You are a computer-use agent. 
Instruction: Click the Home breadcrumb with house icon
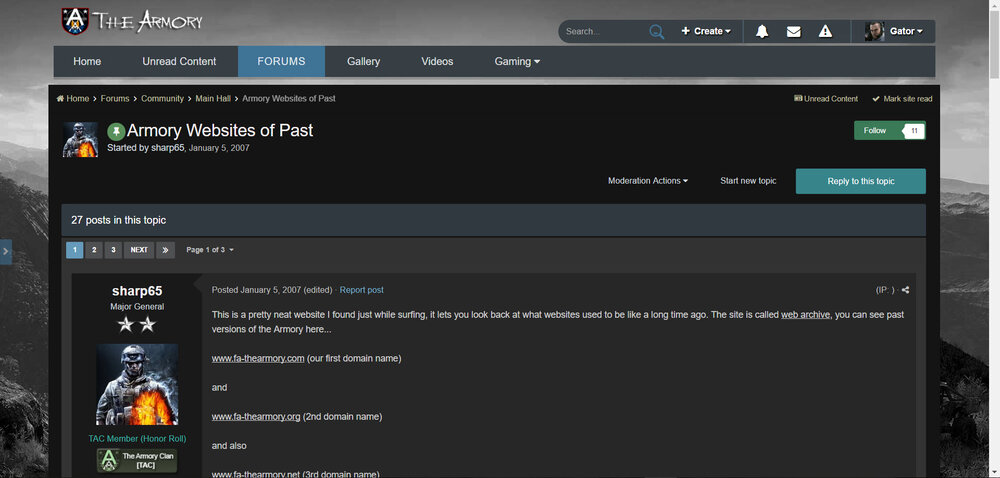tap(73, 99)
